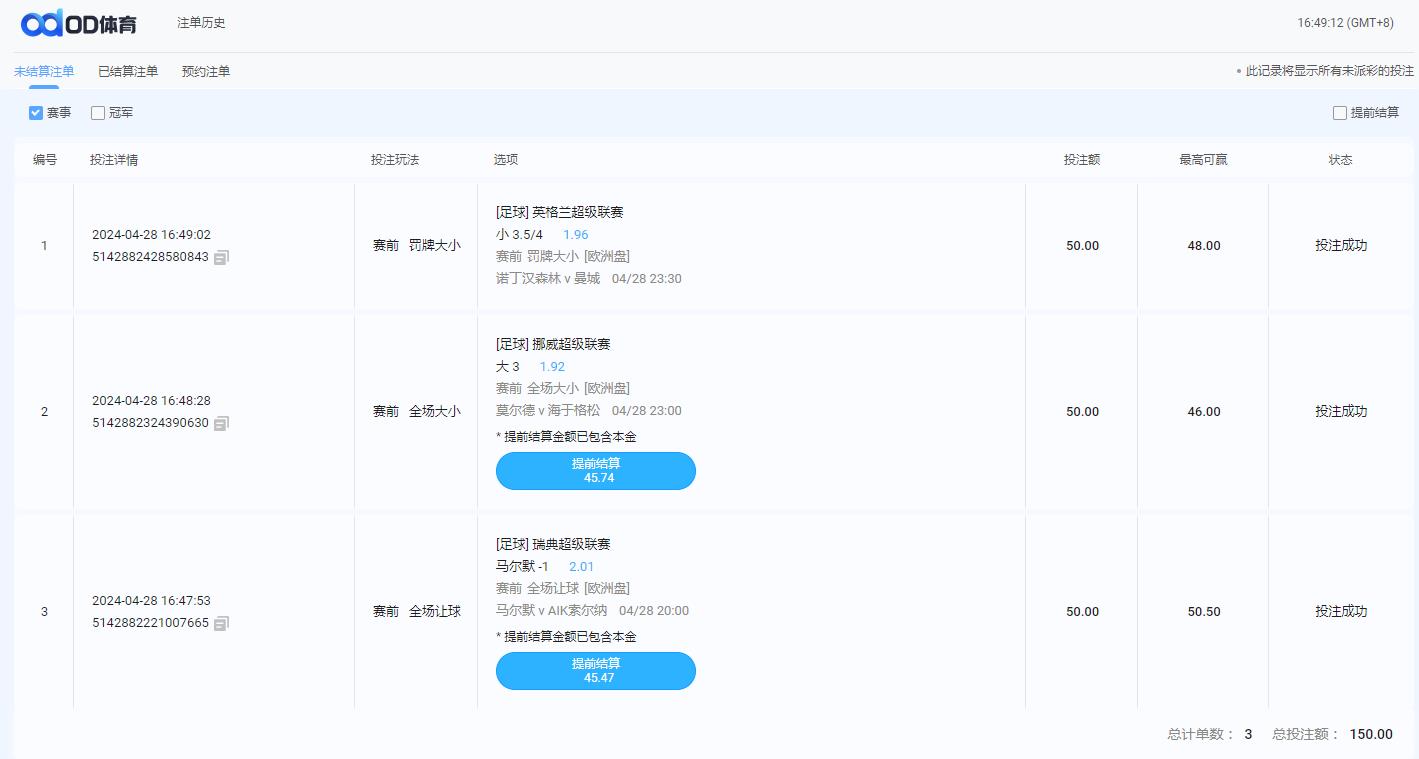
Task: Open the 未结算注单 tab
Action: pos(44,72)
